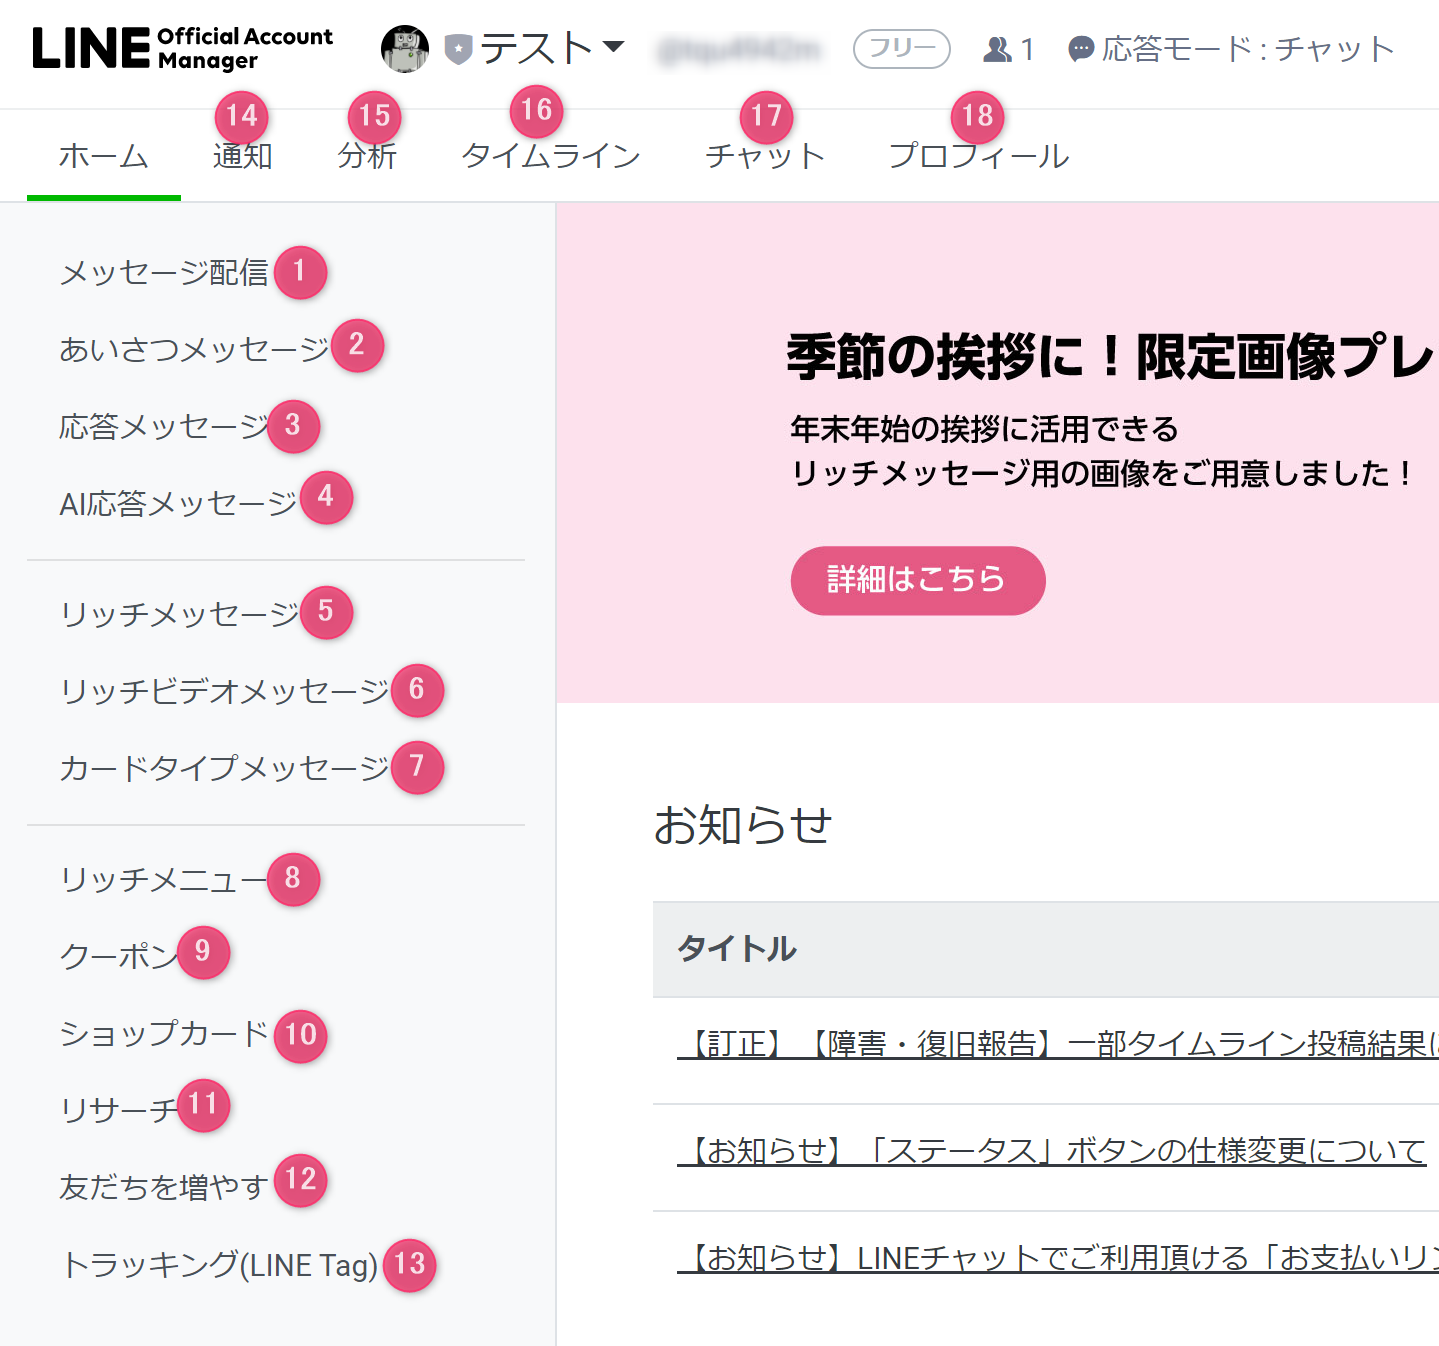Click the blurred account ID text
The height and width of the screenshot is (1346, 1439).
coord(738,49)
